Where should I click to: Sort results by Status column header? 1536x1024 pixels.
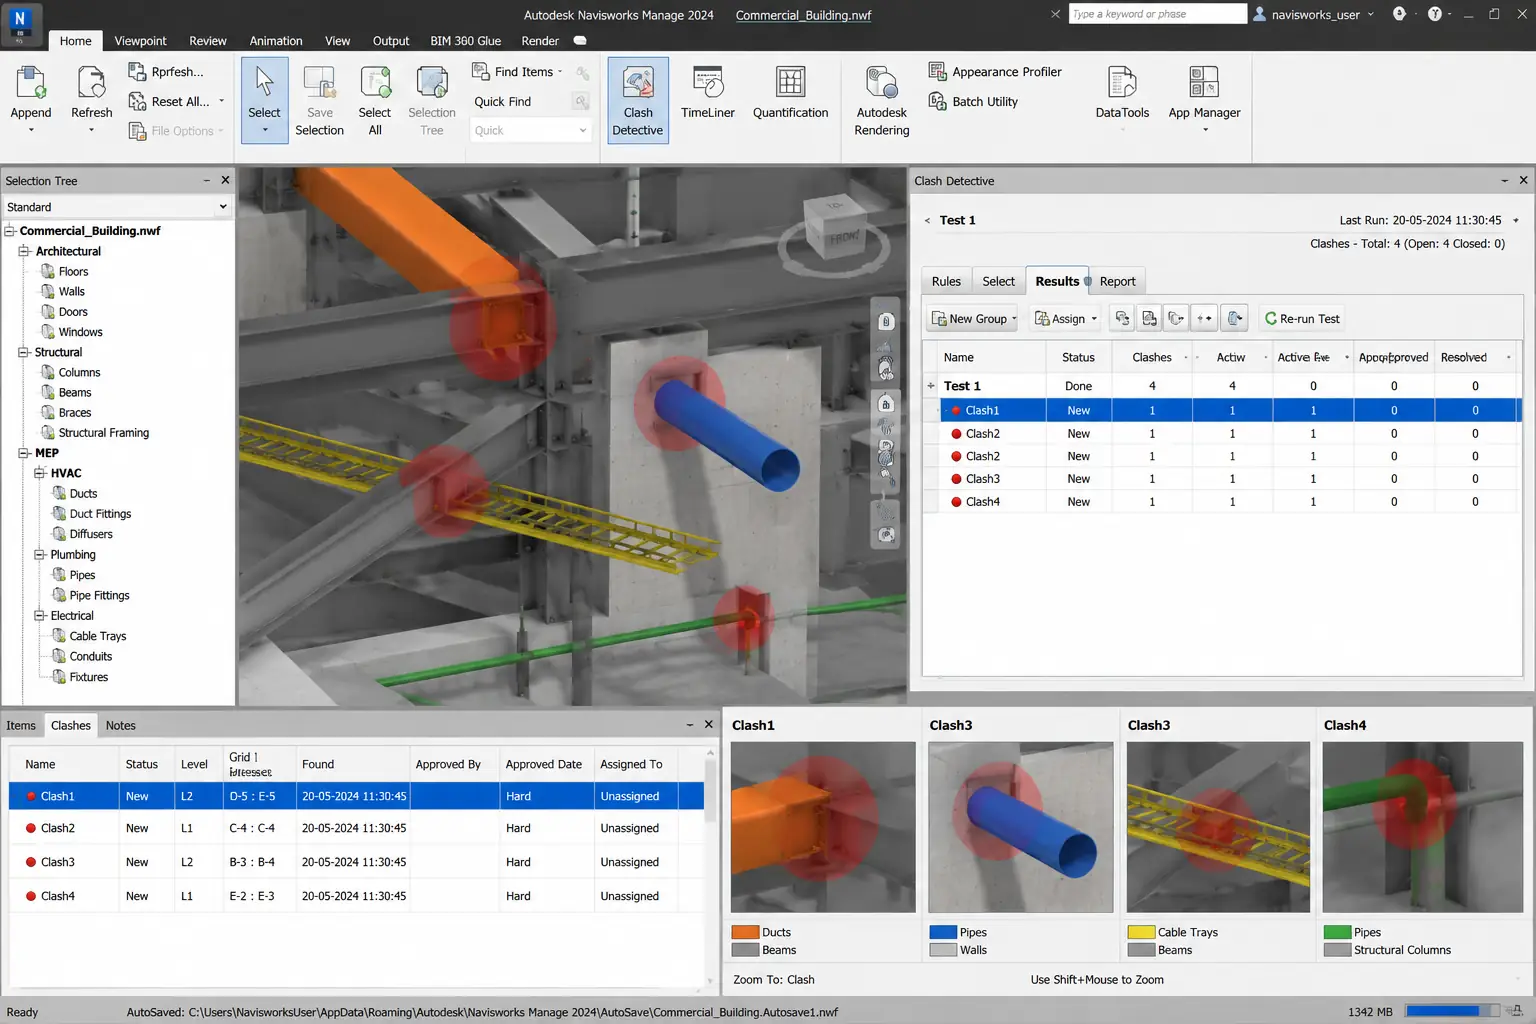tap(1078, 357)
